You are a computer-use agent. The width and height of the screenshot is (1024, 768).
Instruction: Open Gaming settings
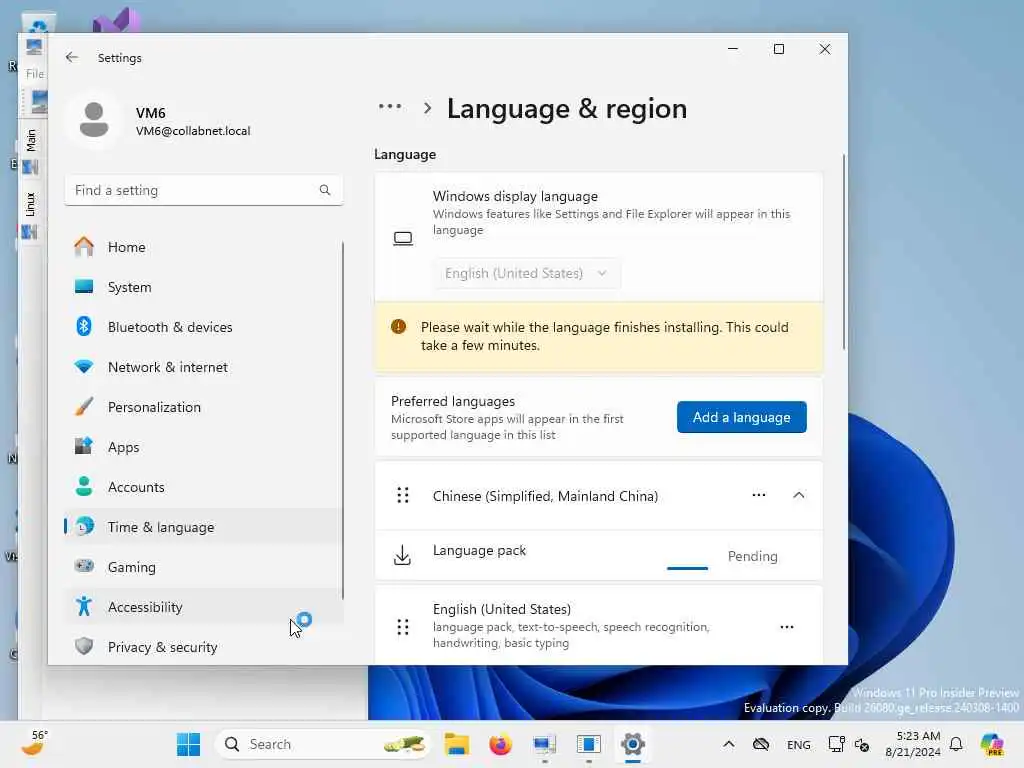(204, 567)
